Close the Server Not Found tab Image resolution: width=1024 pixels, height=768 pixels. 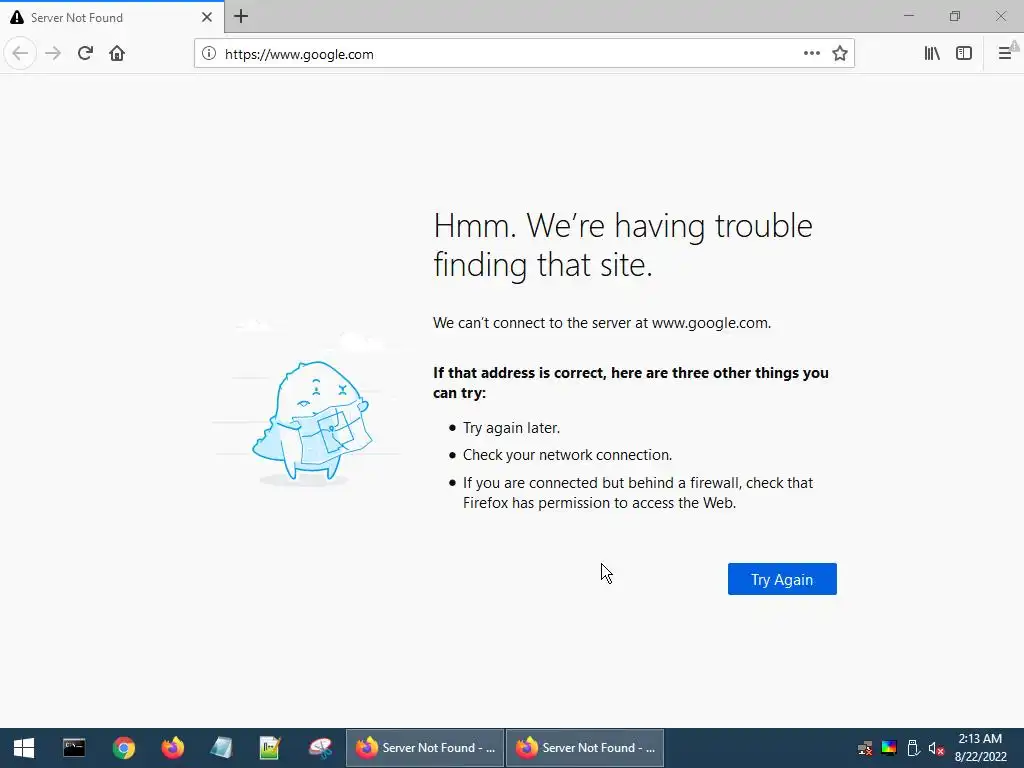coord(207,18)
